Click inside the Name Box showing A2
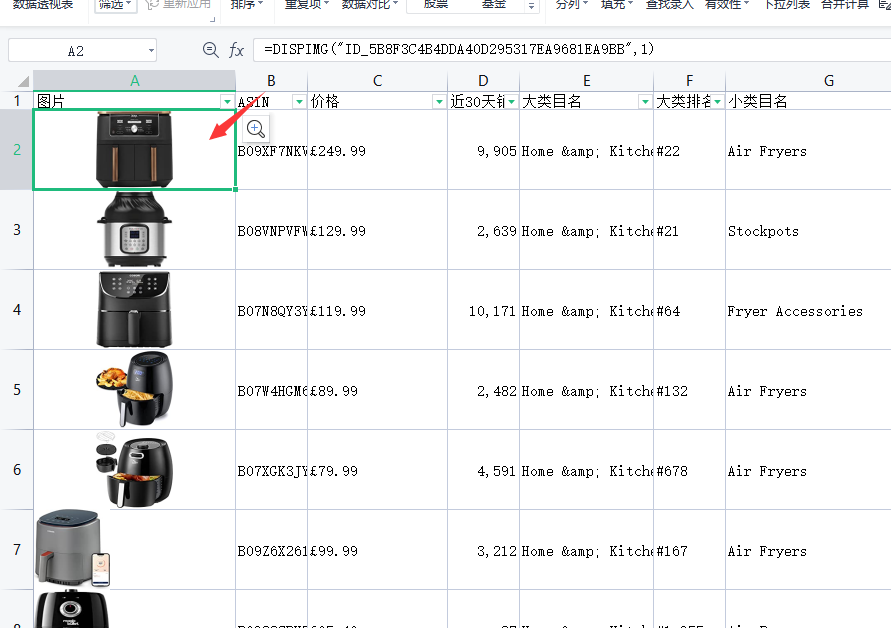This screenshot has width=891, height=628. pos(76,51)
